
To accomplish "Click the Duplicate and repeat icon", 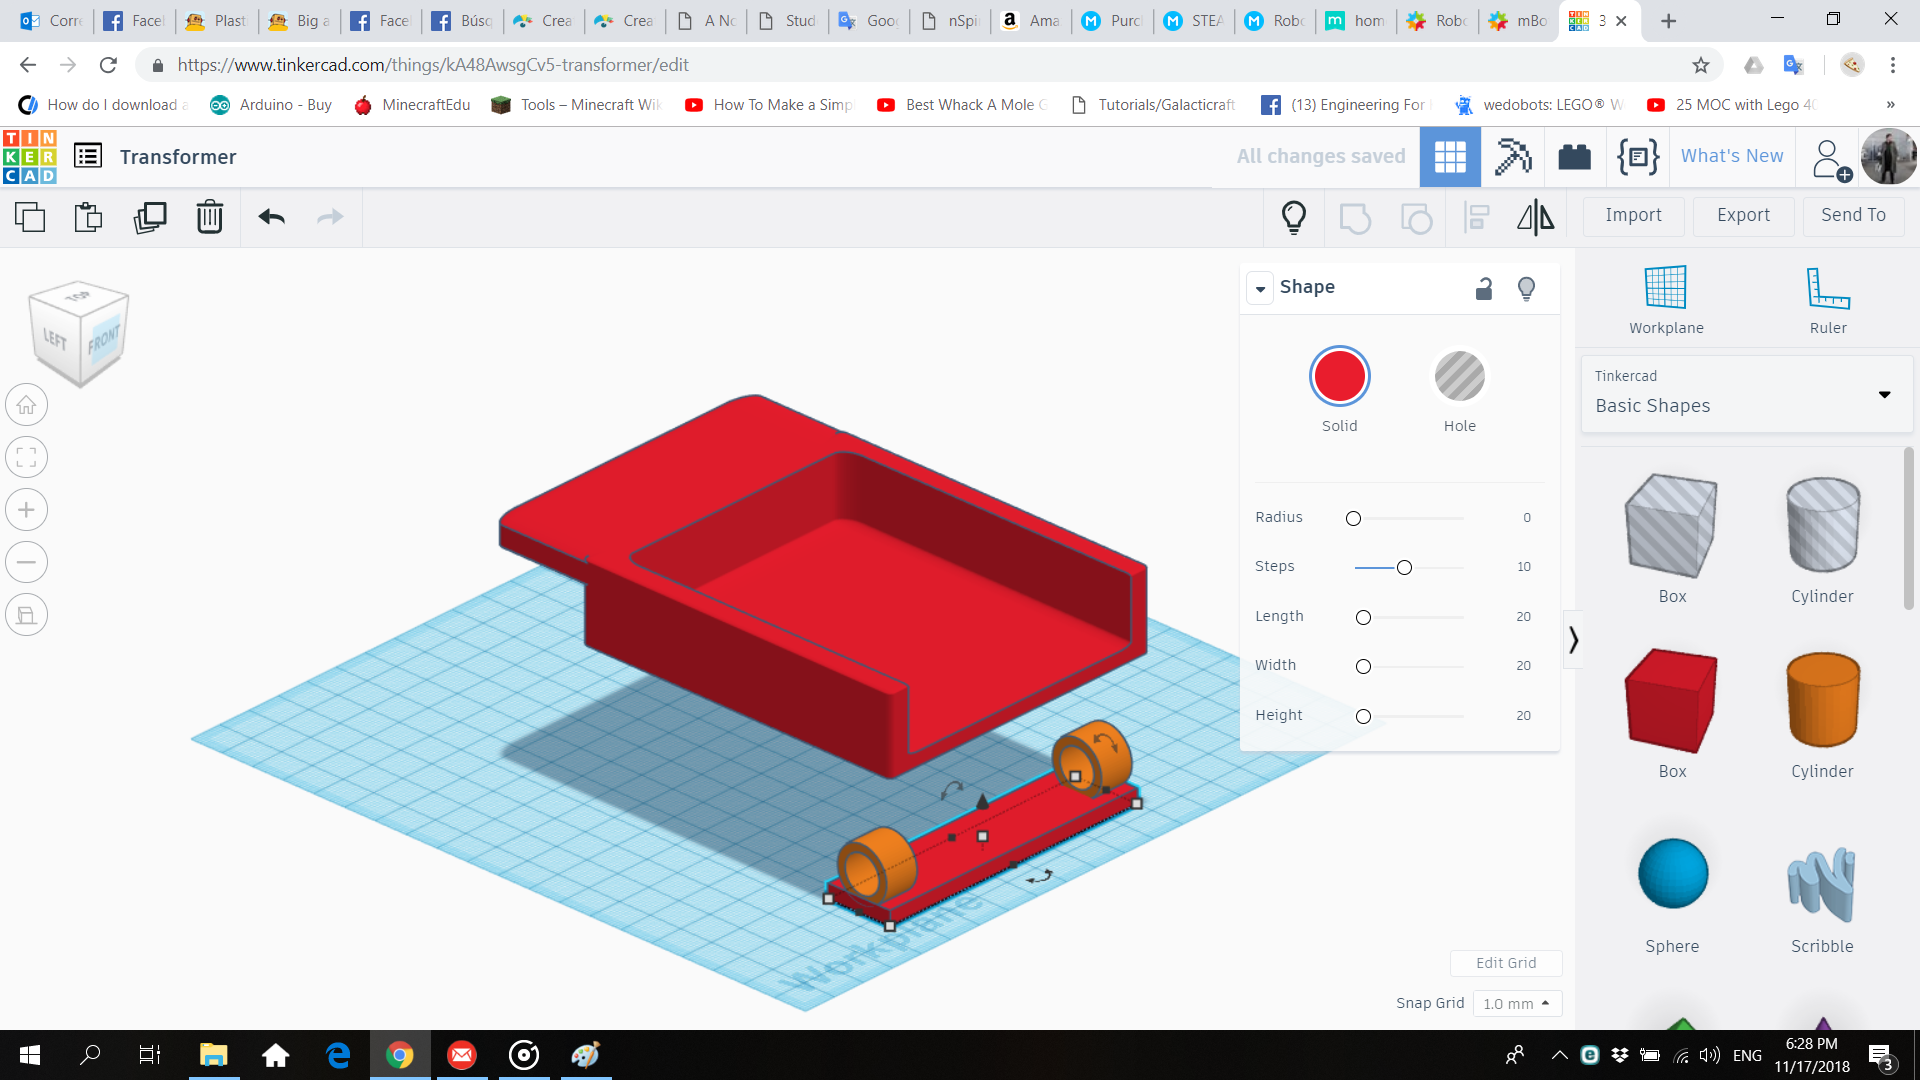I will click(150, 217).
